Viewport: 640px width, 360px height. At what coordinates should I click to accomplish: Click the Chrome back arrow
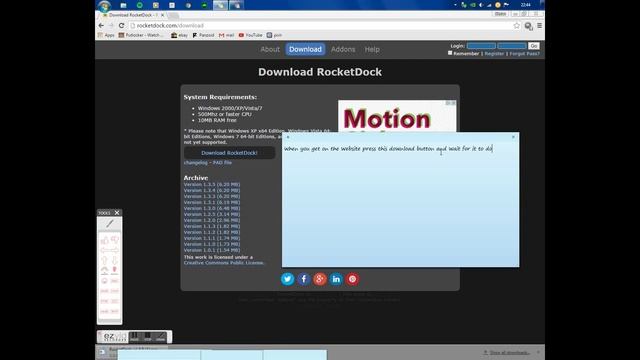point(101,25)
